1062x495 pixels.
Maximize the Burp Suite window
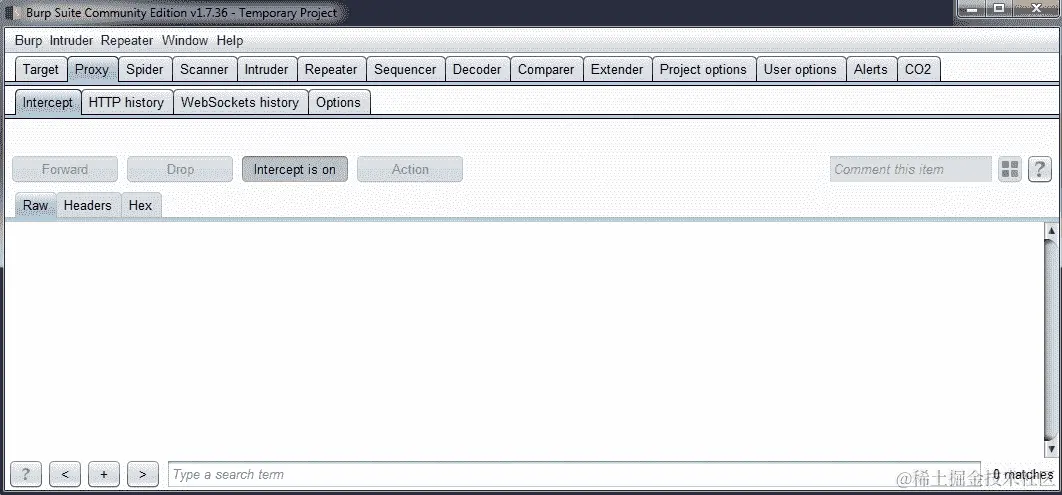point(999,8)
